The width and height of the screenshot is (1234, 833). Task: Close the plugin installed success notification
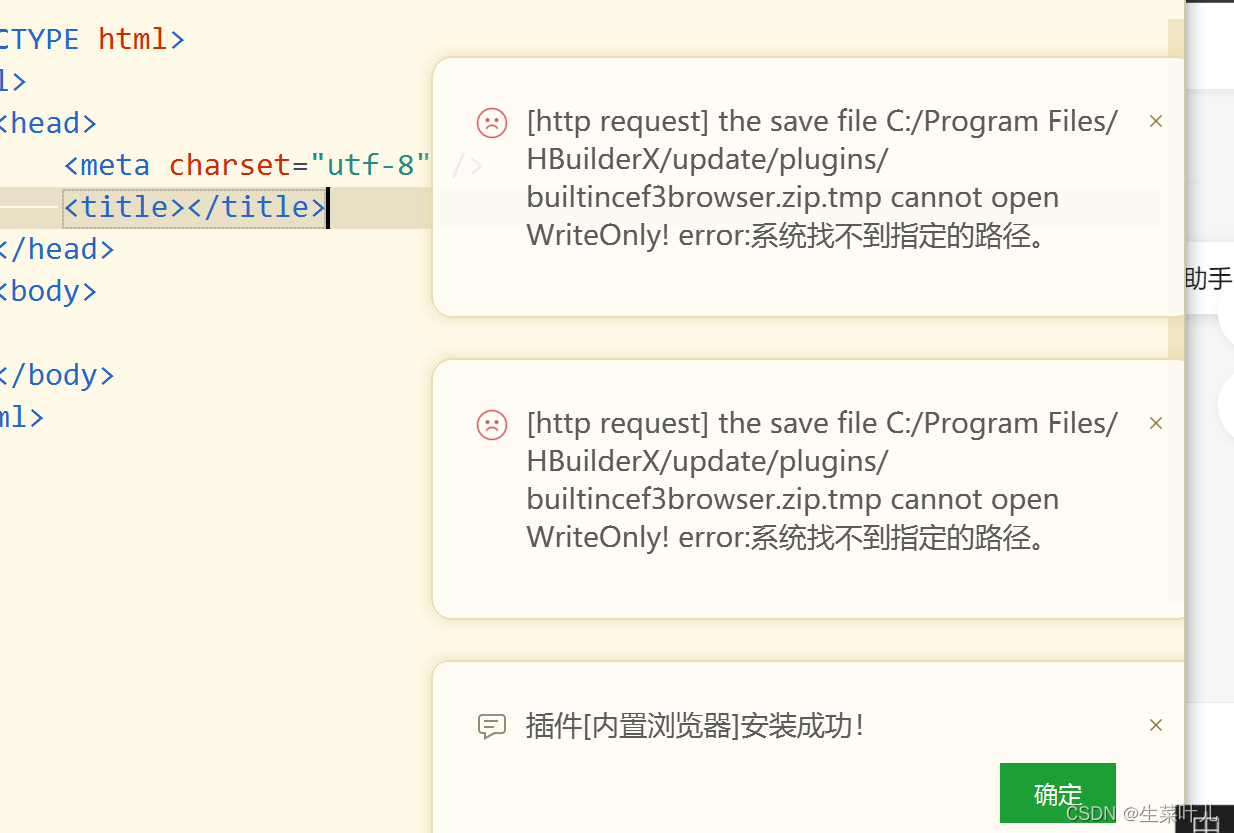coord(1156,726)
